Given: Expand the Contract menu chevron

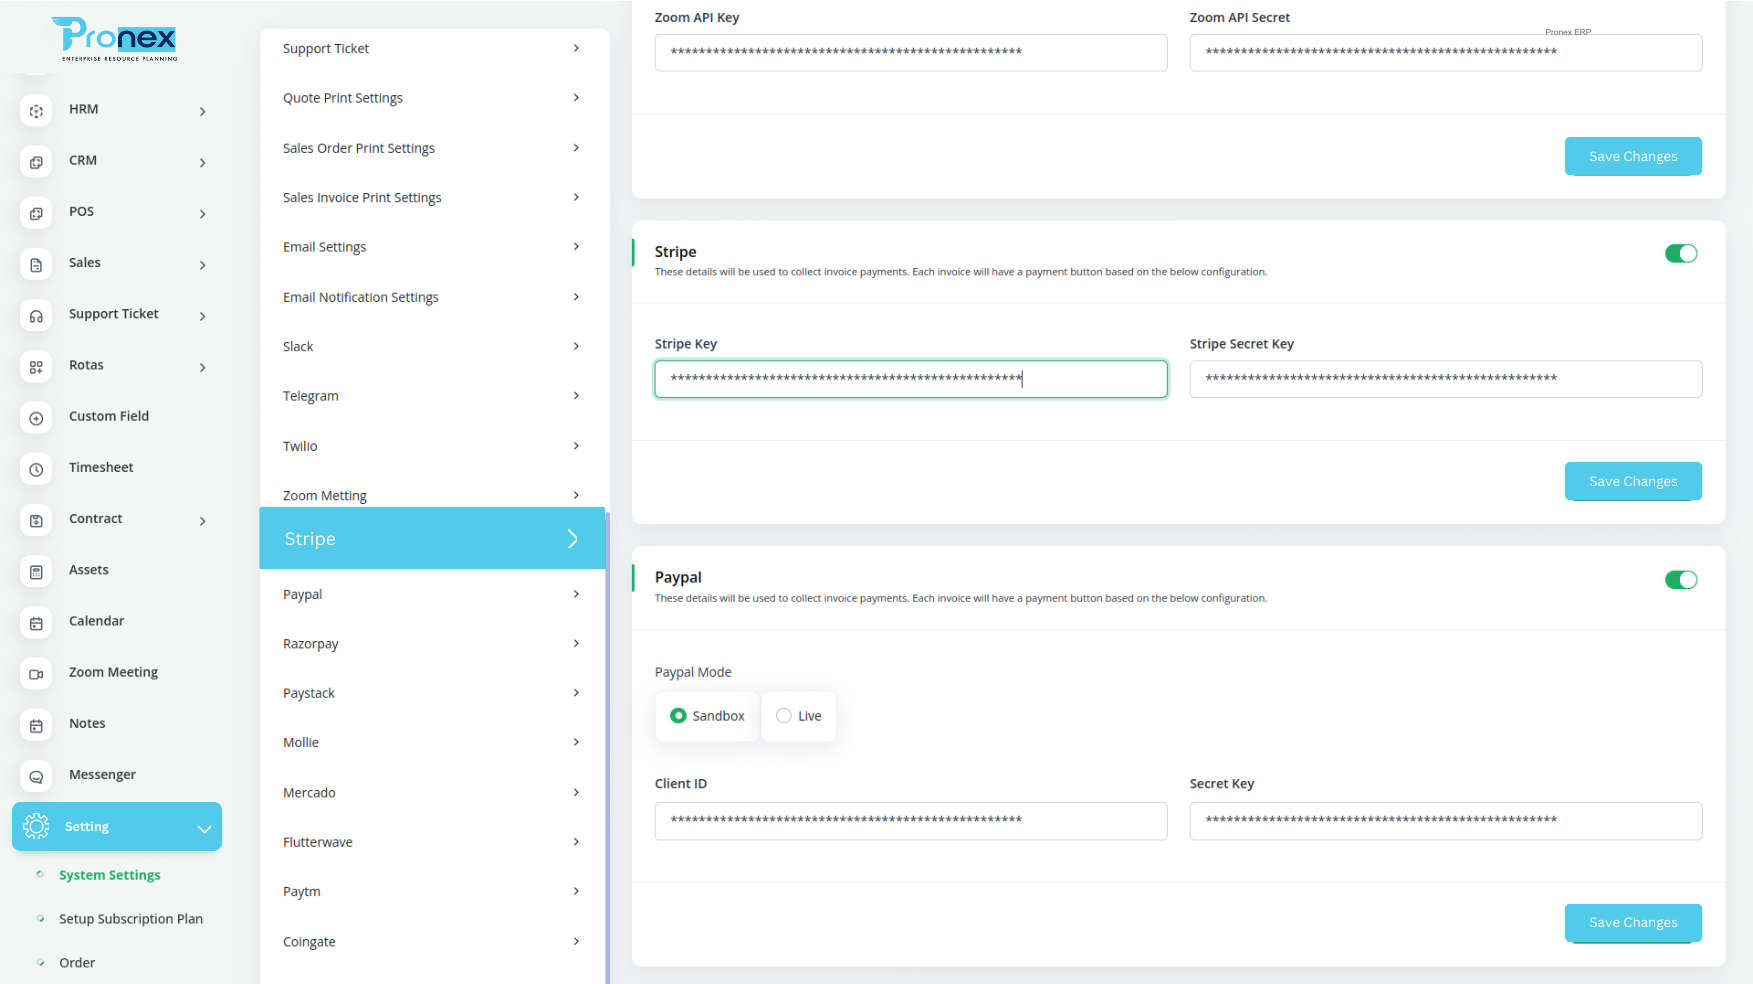Looking at the screenshot, I should pos(202,521).
